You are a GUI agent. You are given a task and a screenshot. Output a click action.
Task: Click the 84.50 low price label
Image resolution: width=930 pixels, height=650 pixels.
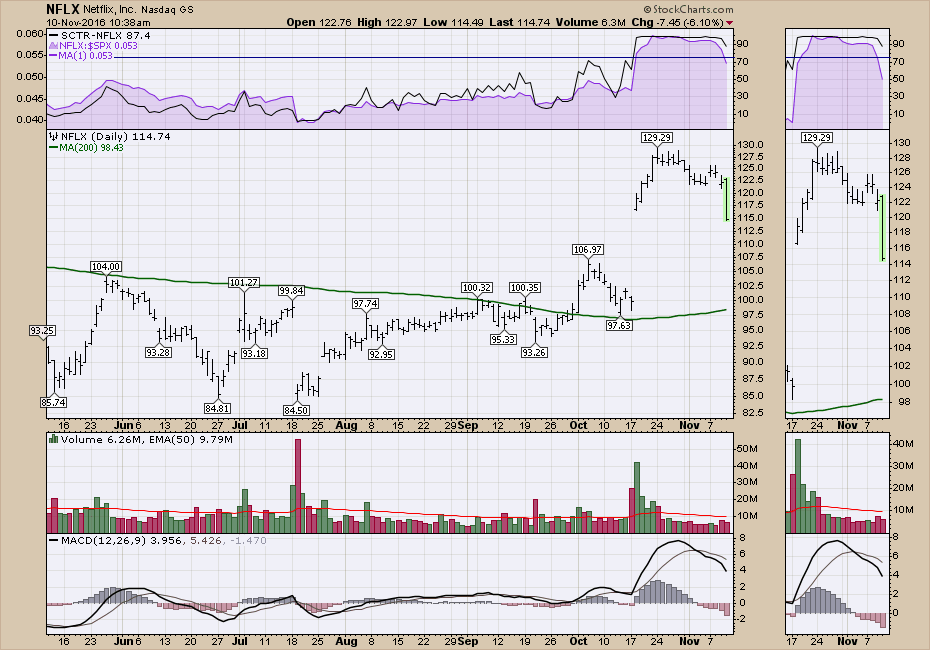[295, 410]
